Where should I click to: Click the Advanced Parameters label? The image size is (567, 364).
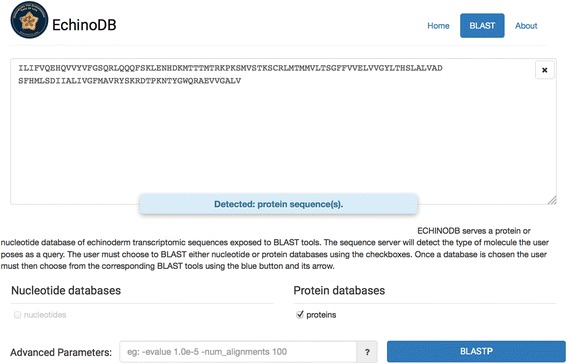click(x=61, y=352)
